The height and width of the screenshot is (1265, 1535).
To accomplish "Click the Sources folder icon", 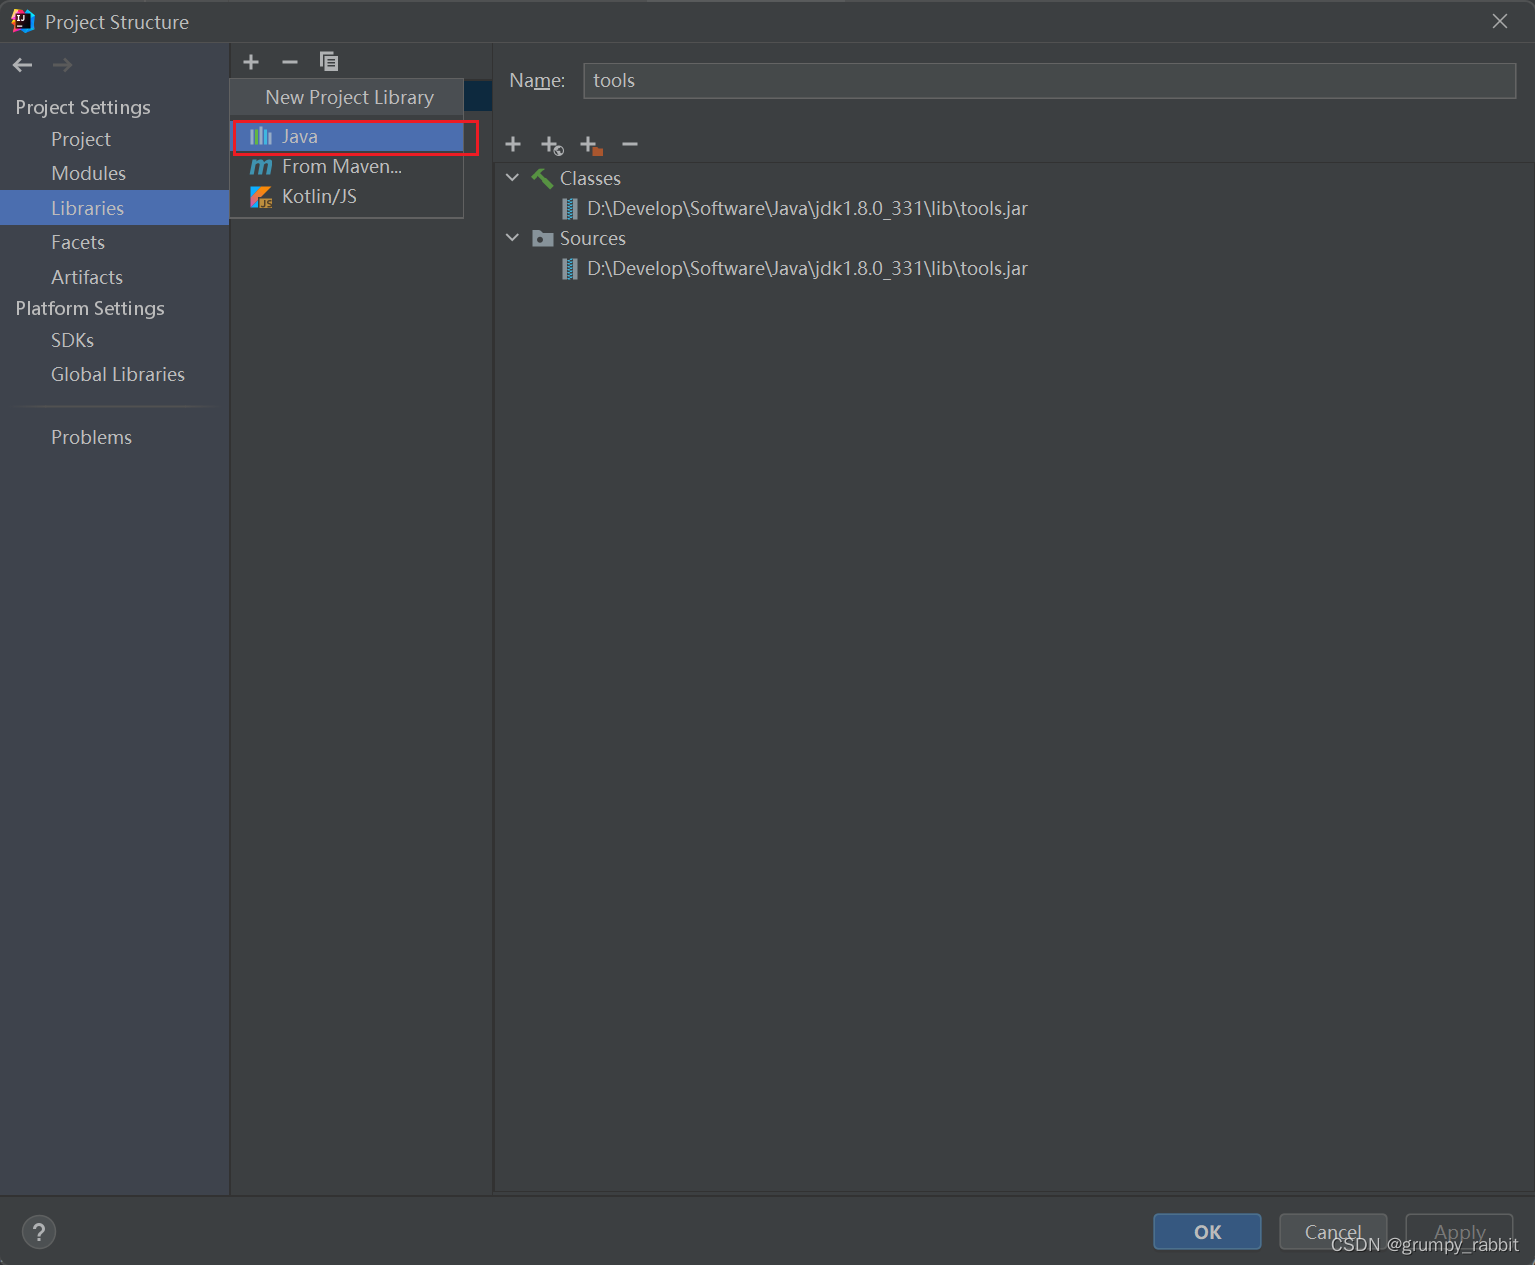I will point(543,238).
